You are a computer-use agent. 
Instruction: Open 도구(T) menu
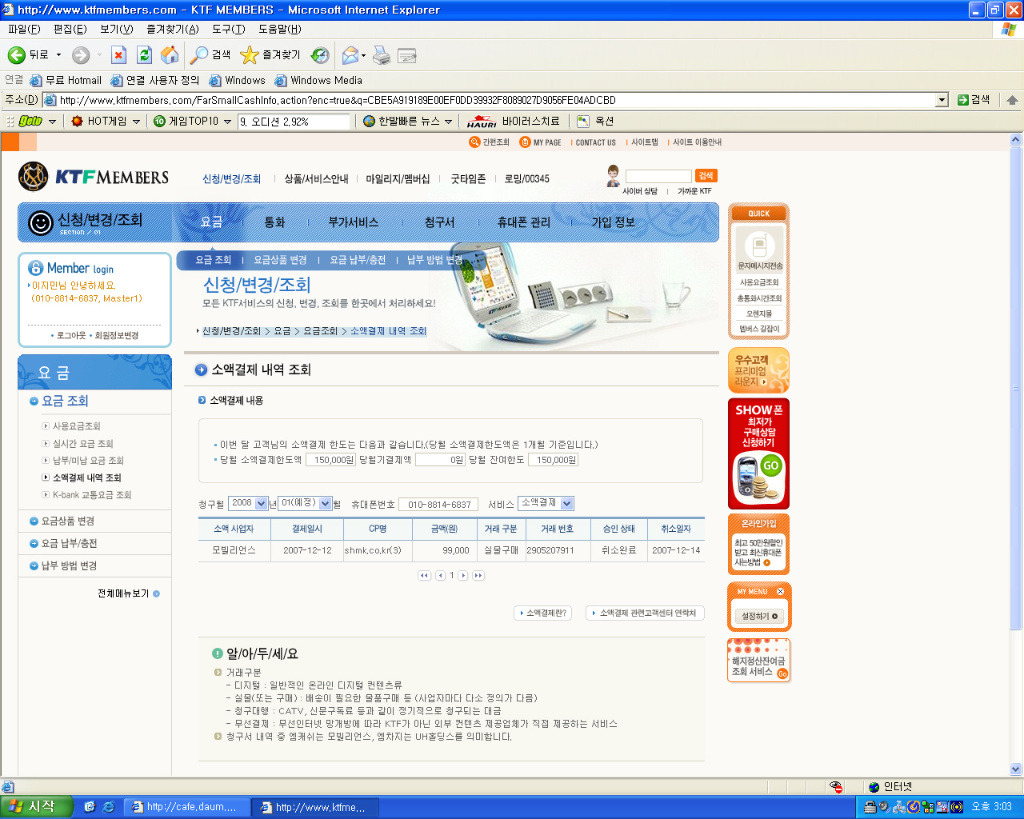pos(229,29)
